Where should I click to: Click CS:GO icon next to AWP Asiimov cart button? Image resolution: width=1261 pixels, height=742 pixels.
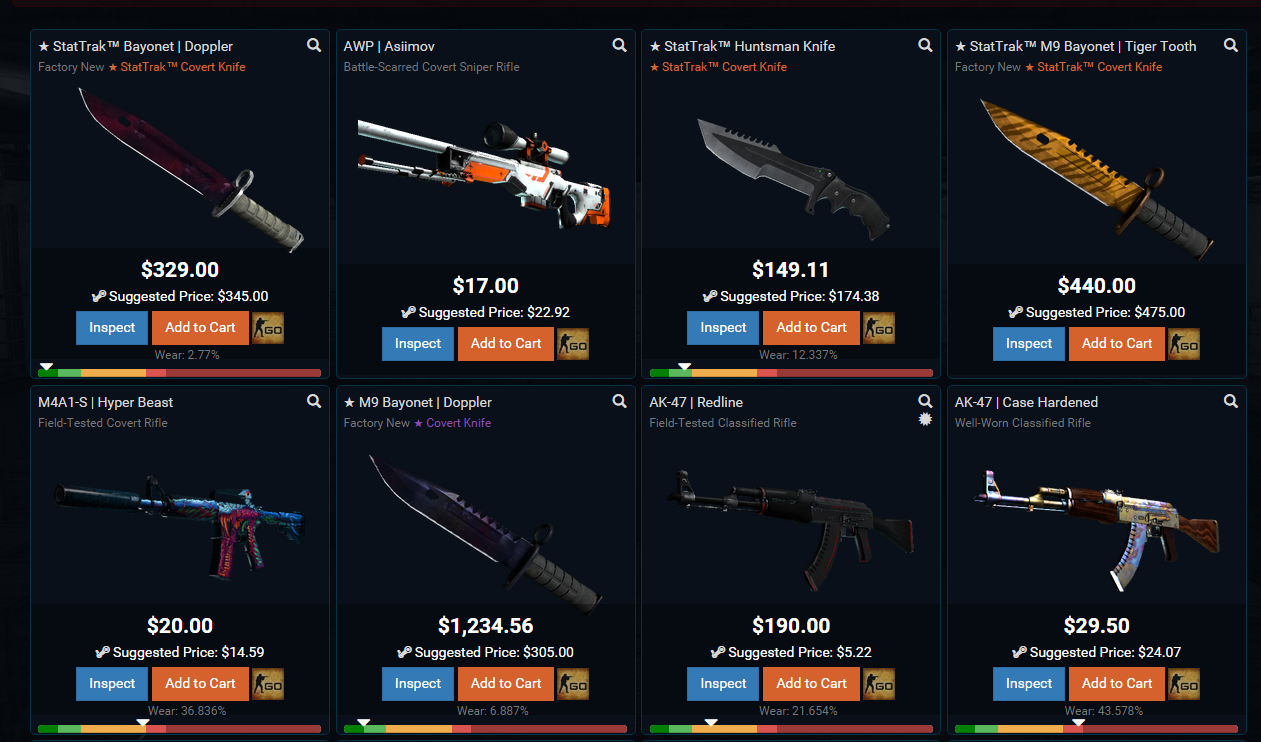(x=573, y=344)
